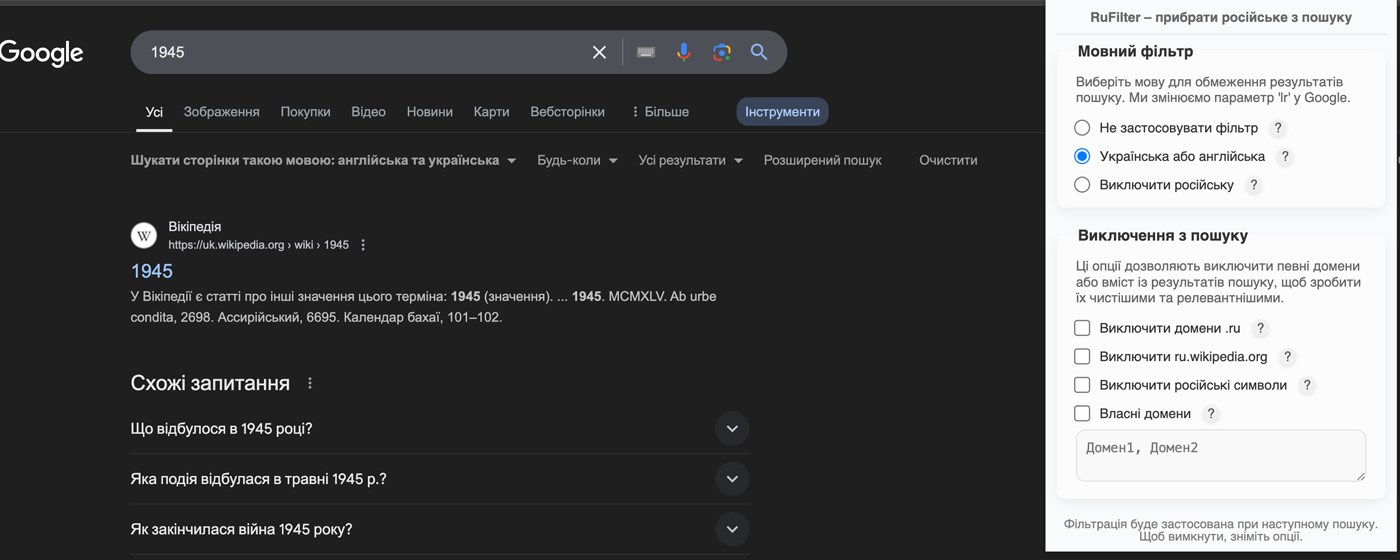Show help for Виключити ru.wikipedia.org
This screenshot has height=560, width=1400.
point(1287,356)
